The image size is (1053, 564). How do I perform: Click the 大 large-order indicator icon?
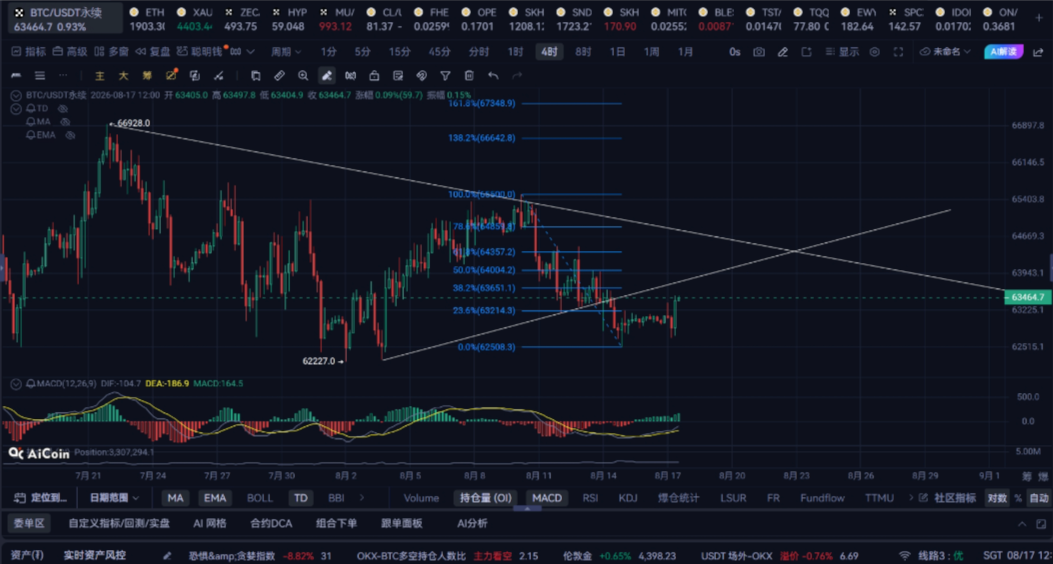click(123, 76)
